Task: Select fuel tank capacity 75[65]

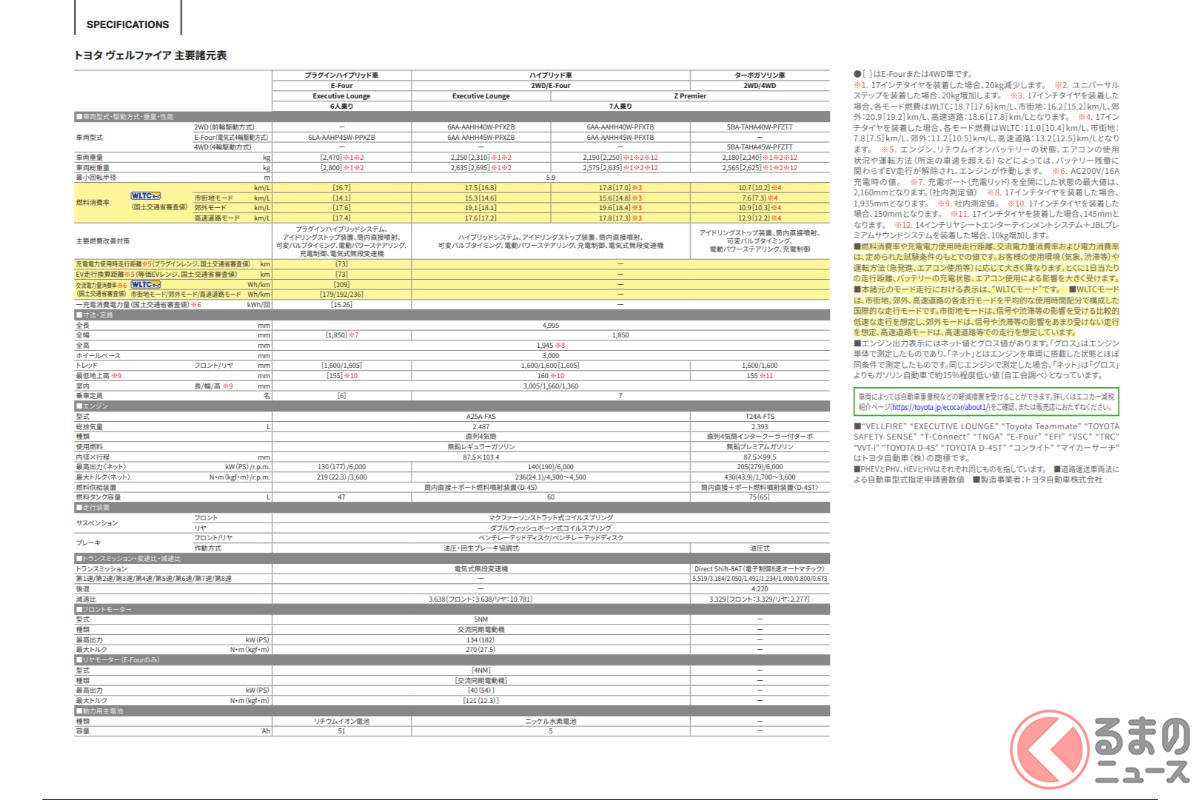Action: pos(759,496)
